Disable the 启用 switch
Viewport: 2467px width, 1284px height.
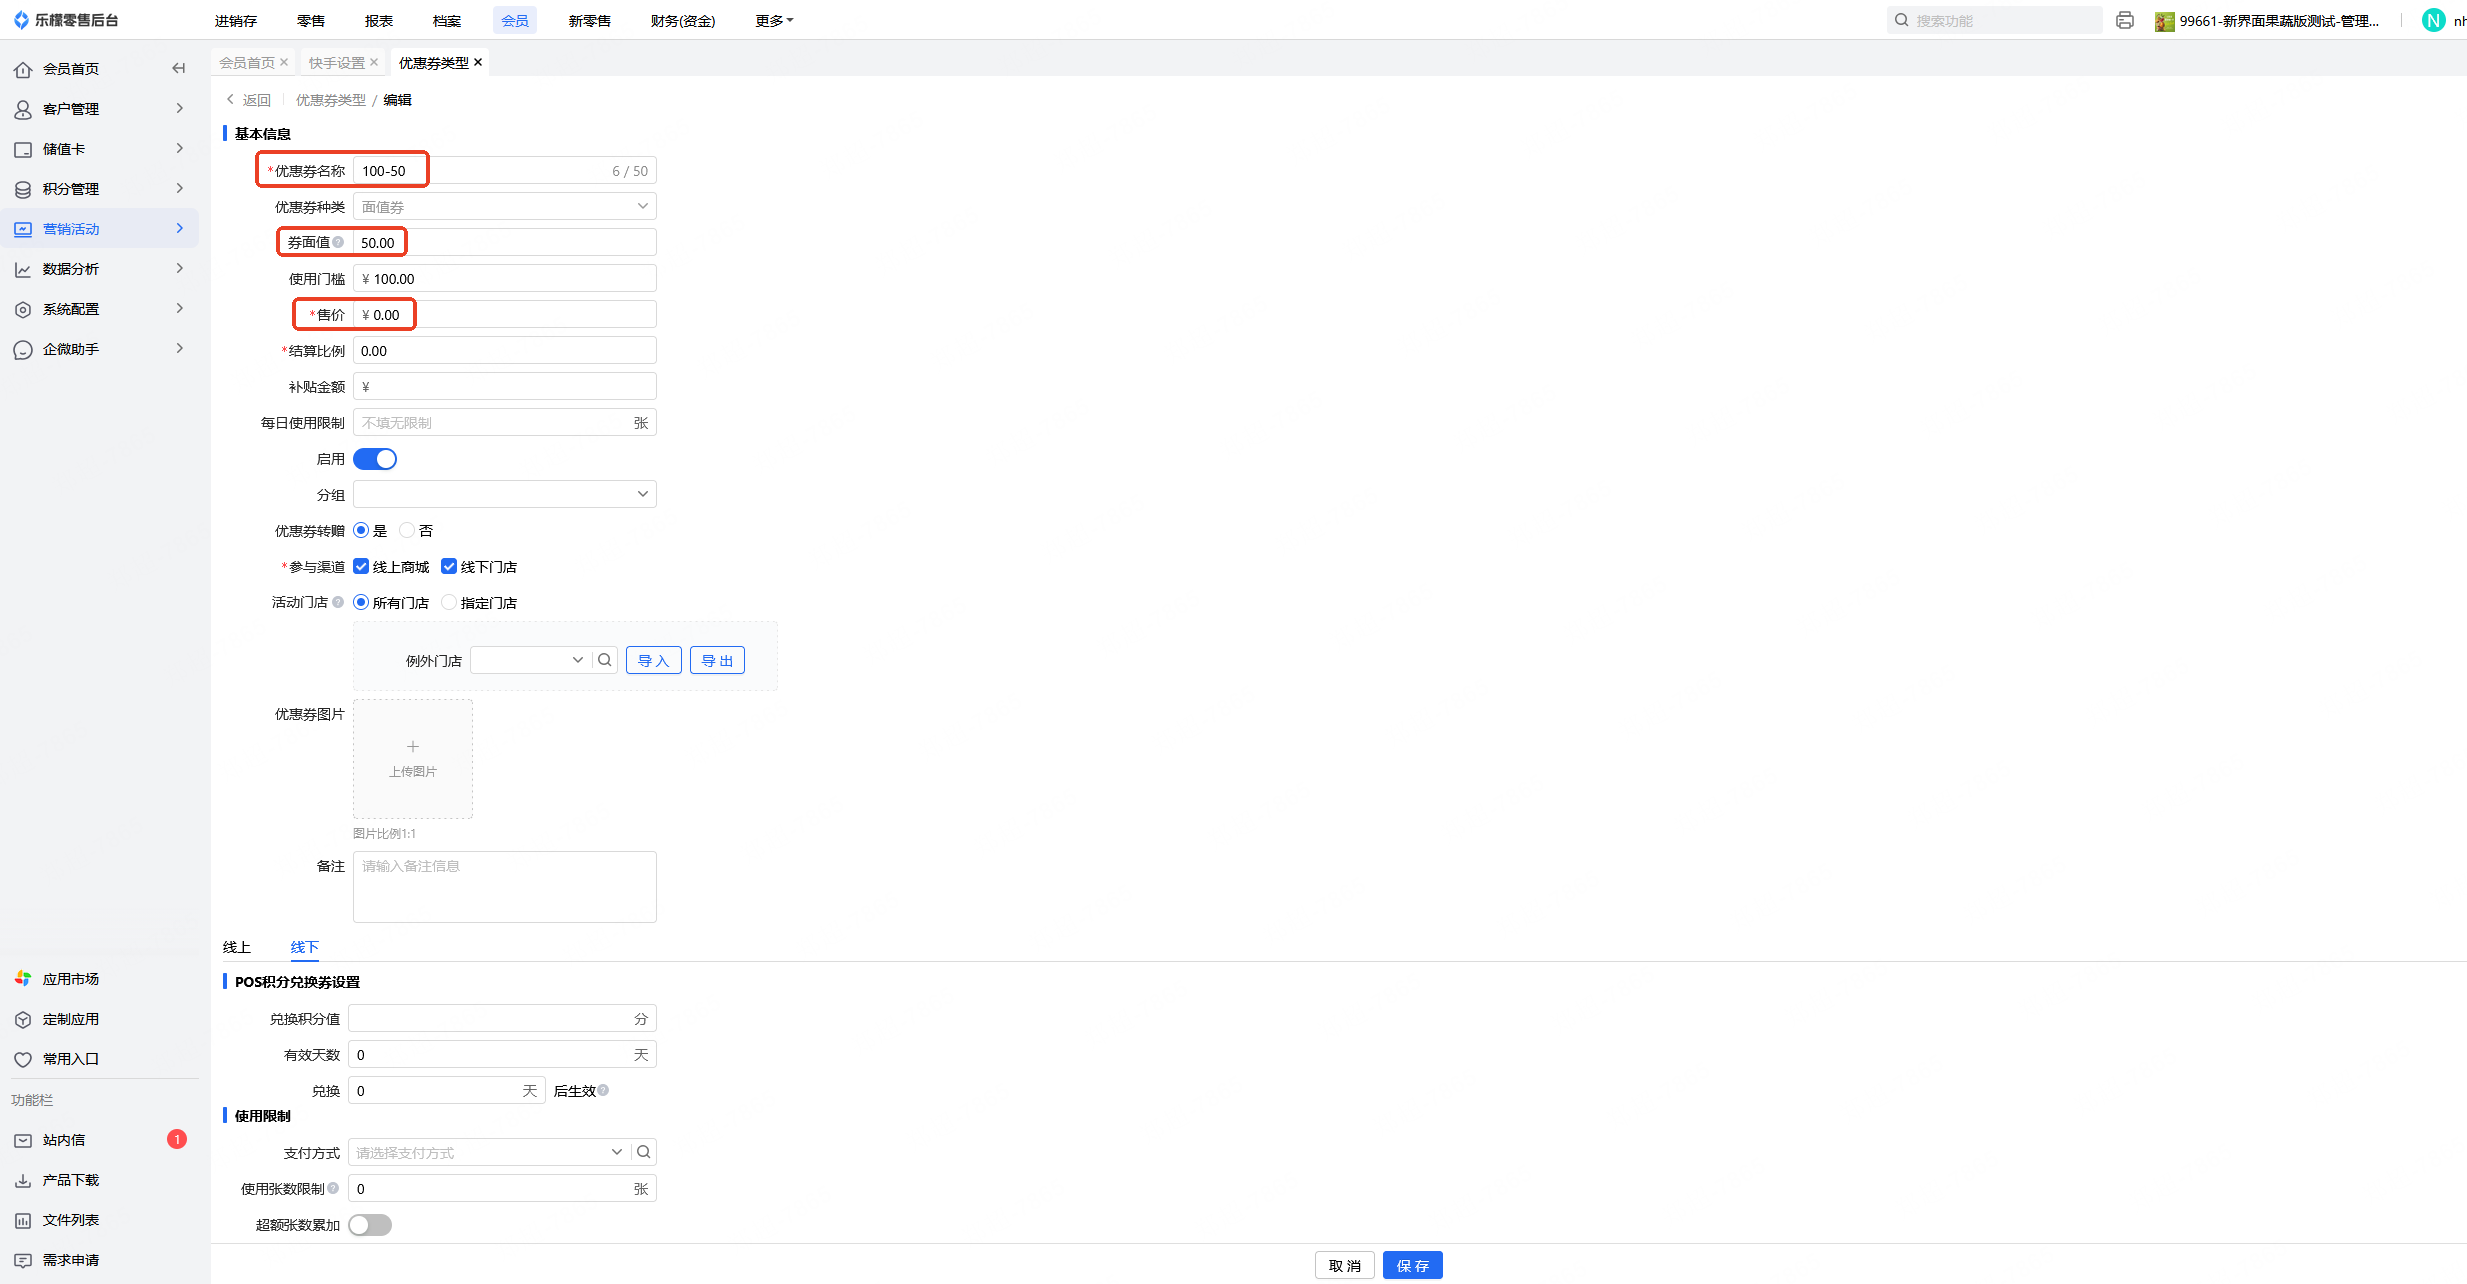tap(375, 459)
